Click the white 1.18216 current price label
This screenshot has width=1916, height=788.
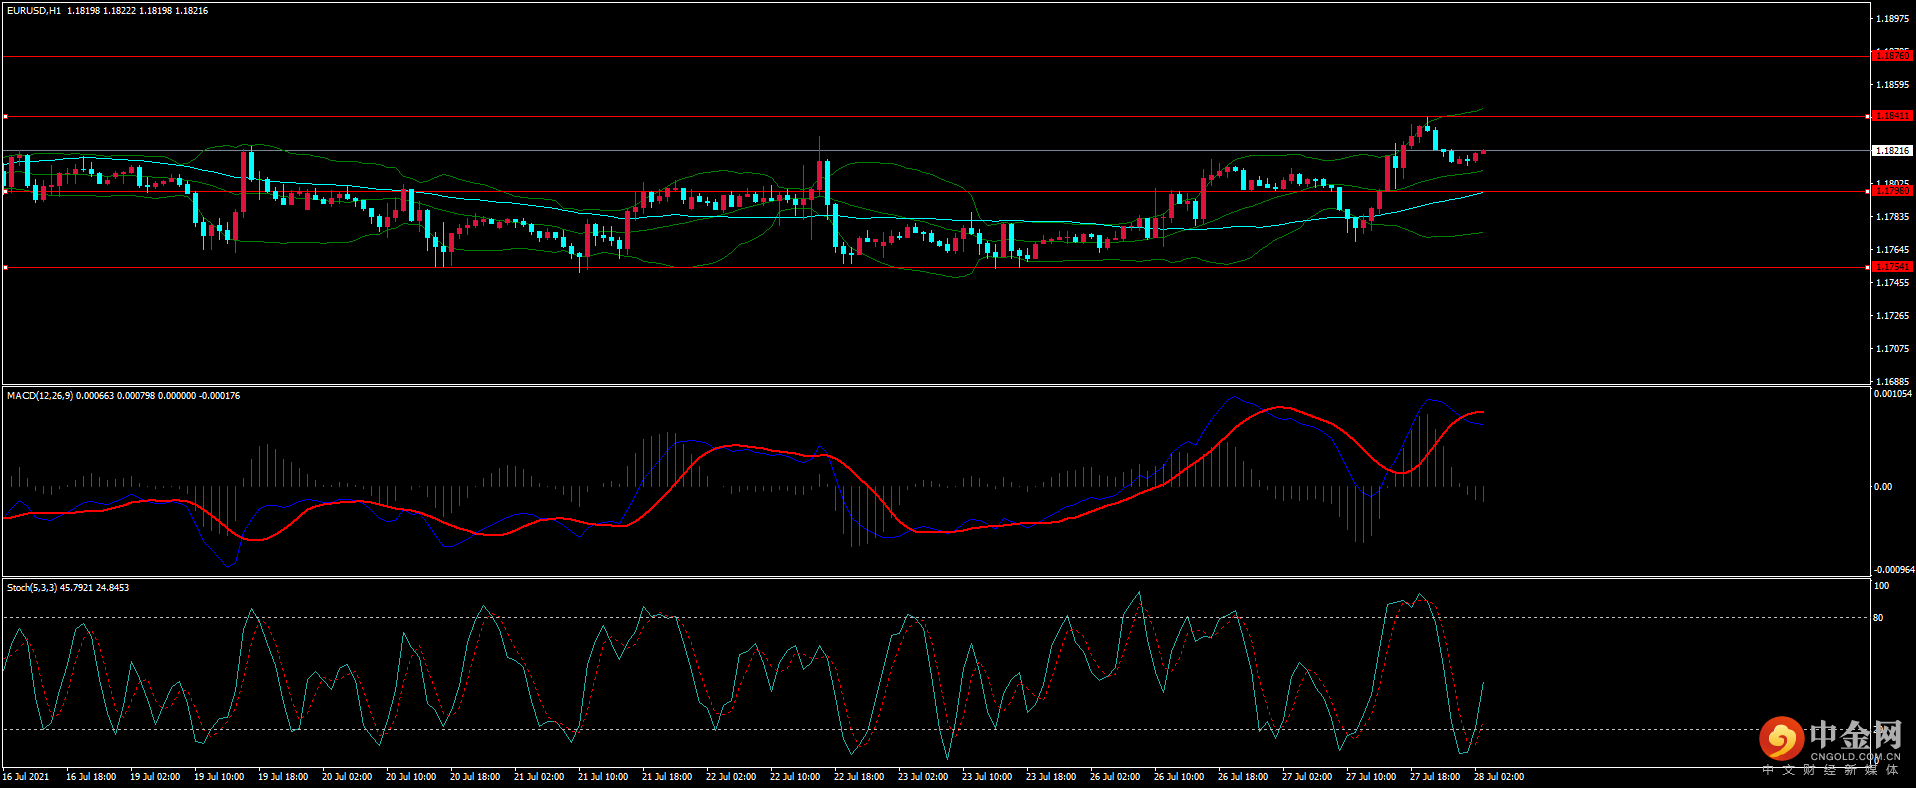click(1891, 150)
